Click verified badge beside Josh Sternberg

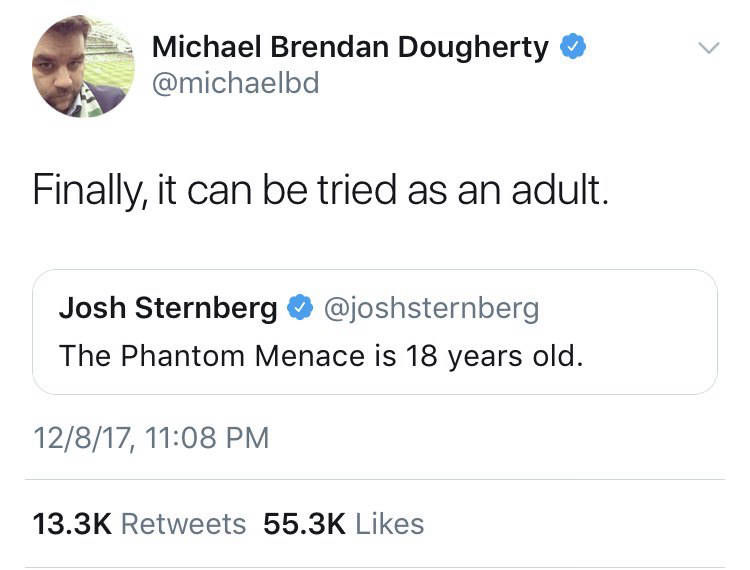(301, 309)
